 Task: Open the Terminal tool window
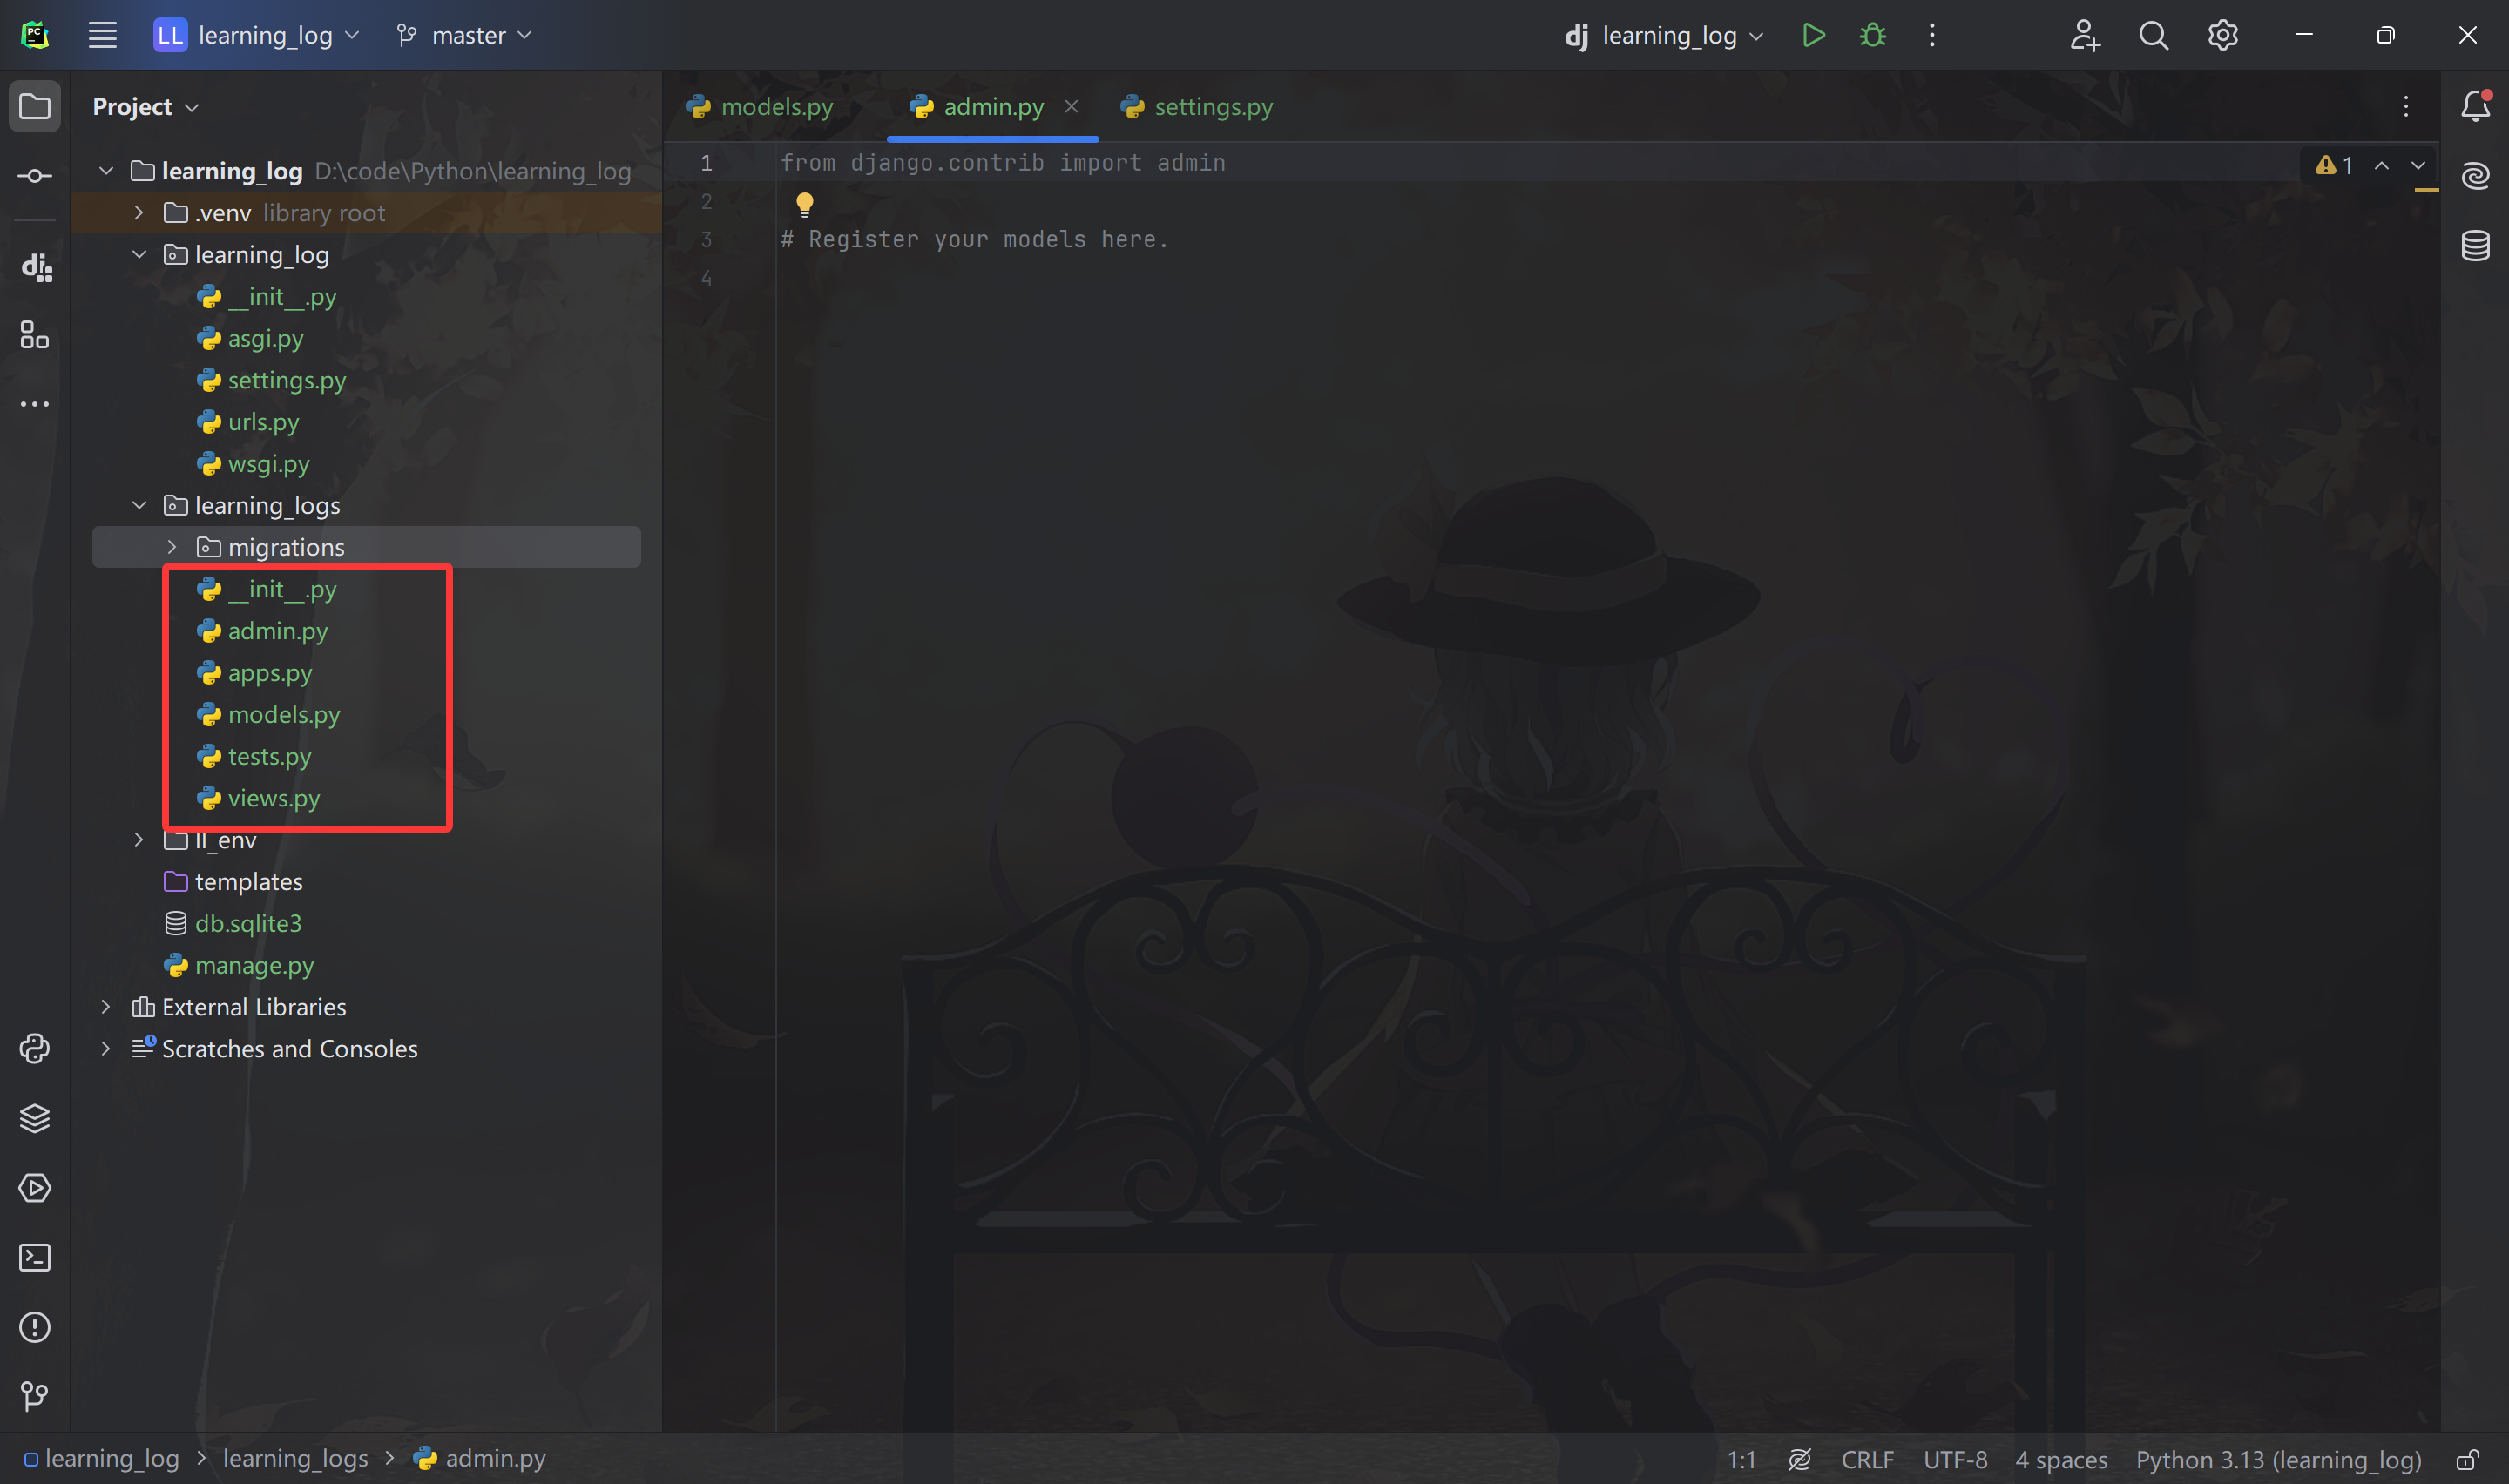click(35, 1257)
